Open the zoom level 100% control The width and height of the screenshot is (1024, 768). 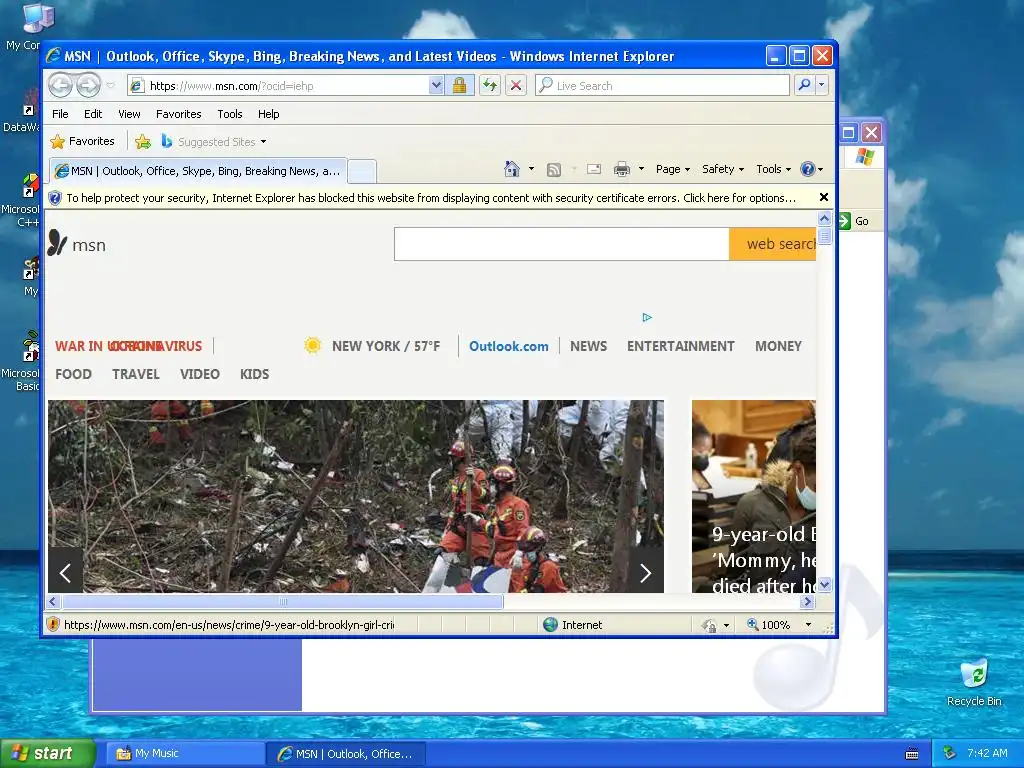coord(779,625)
